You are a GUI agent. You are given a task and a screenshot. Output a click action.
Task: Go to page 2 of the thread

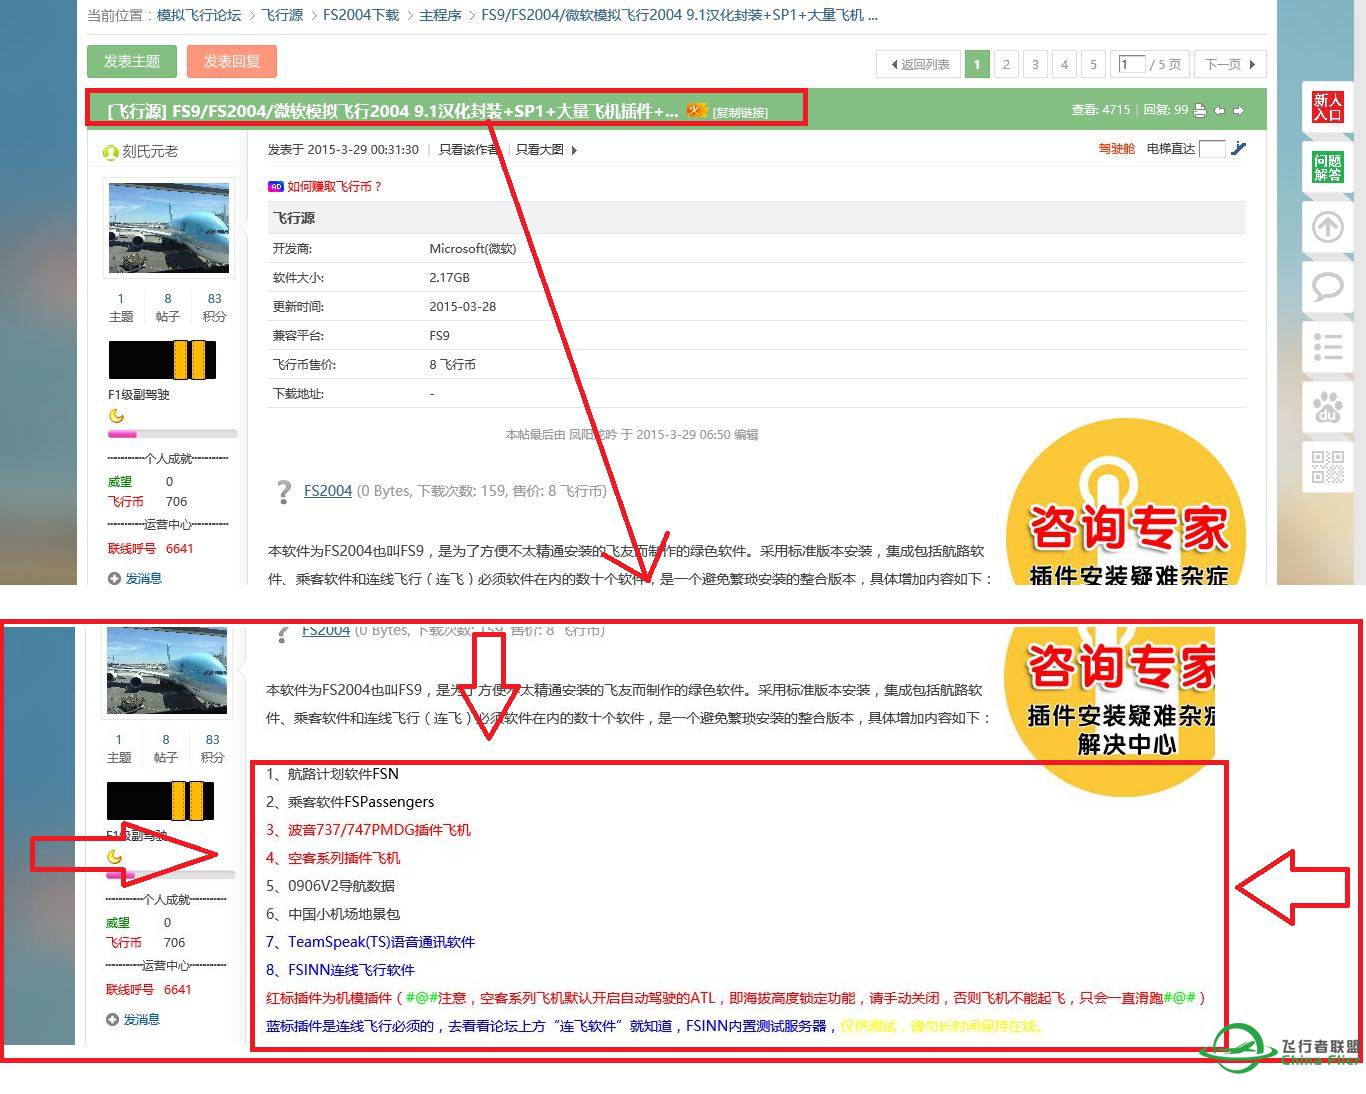click(x=1006, y=64)
